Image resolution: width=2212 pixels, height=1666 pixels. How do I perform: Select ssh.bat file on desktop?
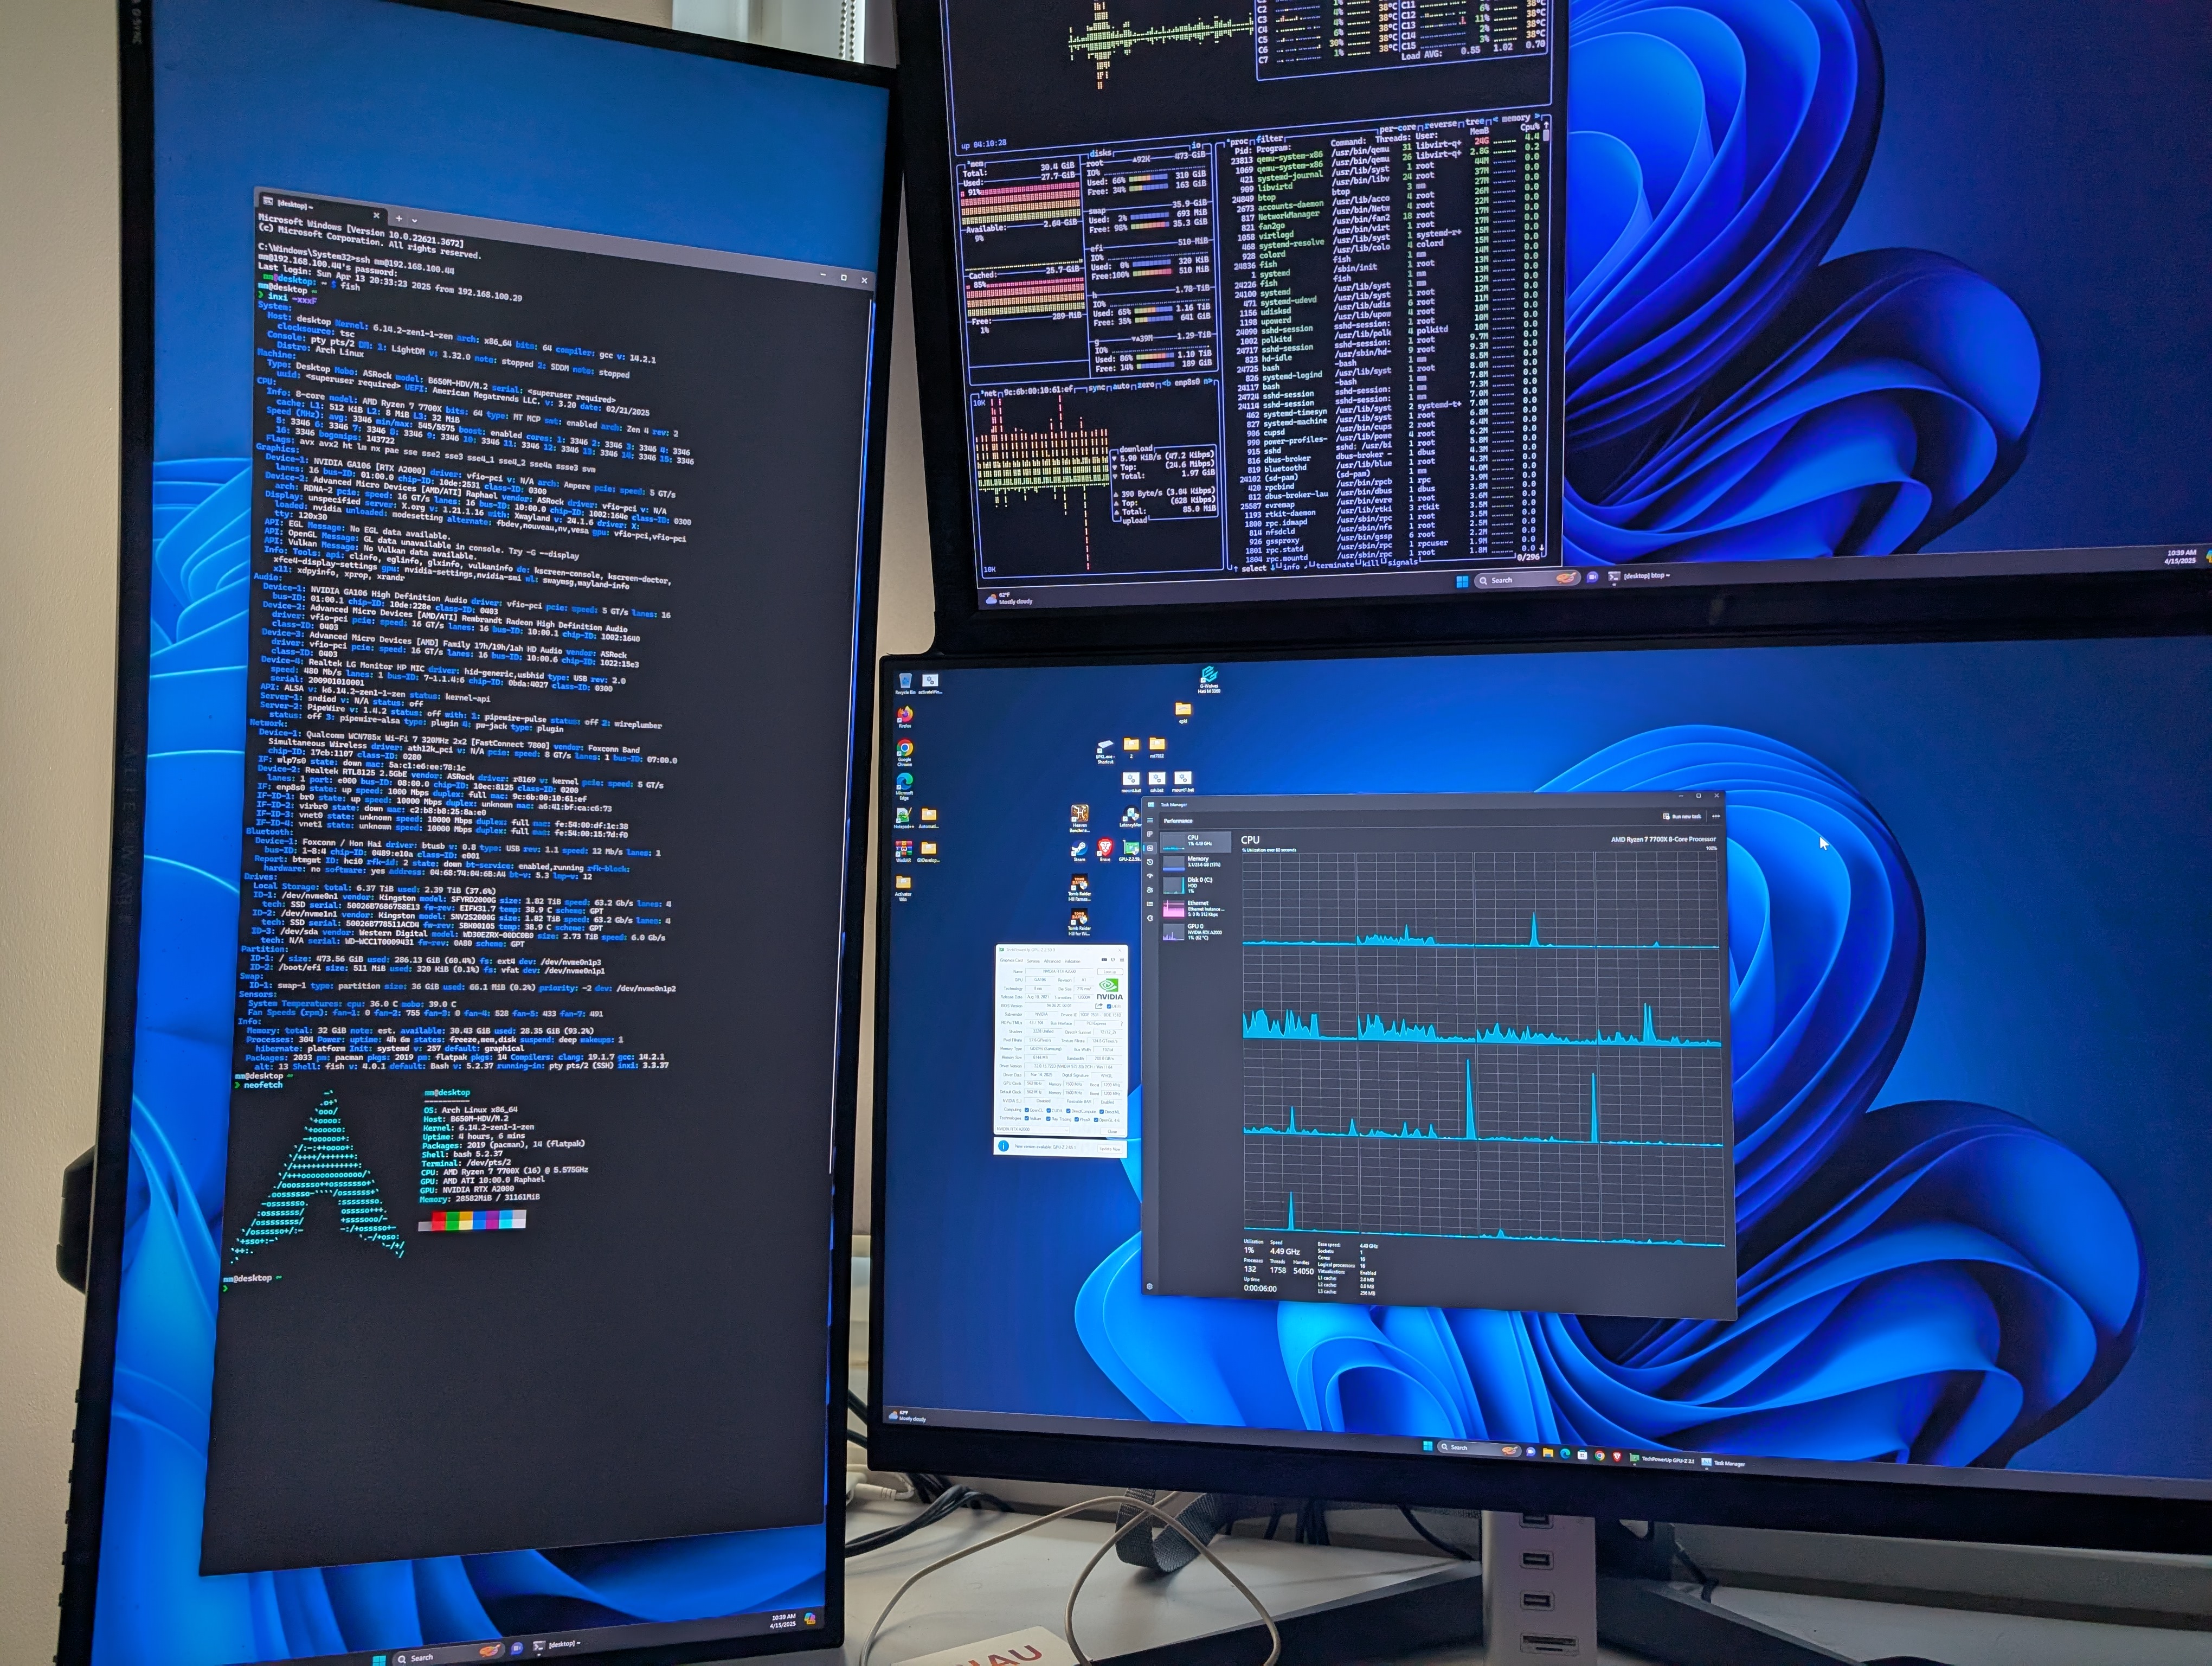(x=1157, y=783)
